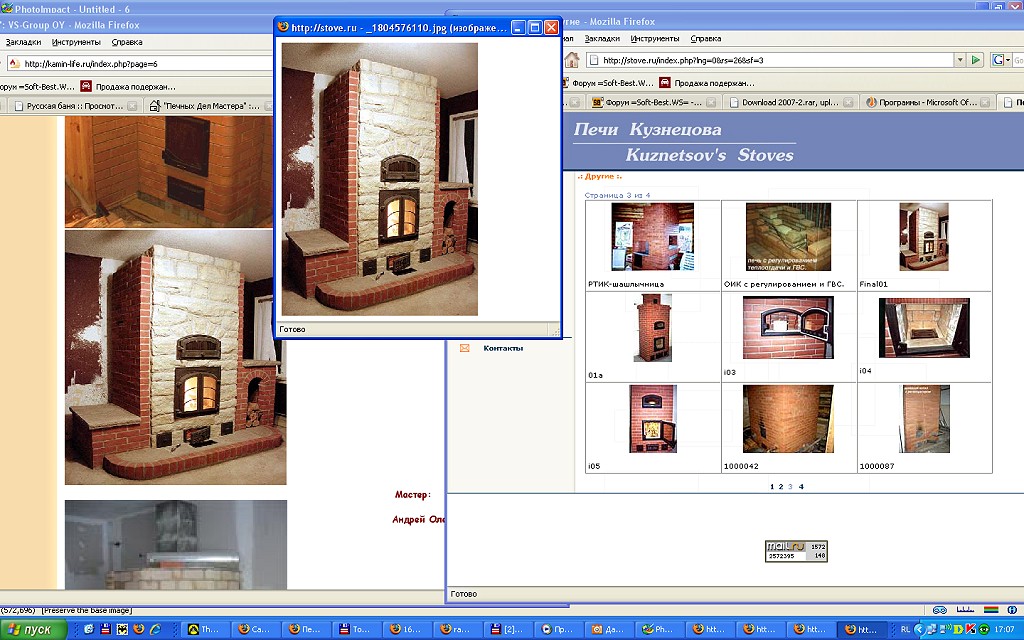
Task: Click the Windows пуск Start button
Action: point(33,629)
